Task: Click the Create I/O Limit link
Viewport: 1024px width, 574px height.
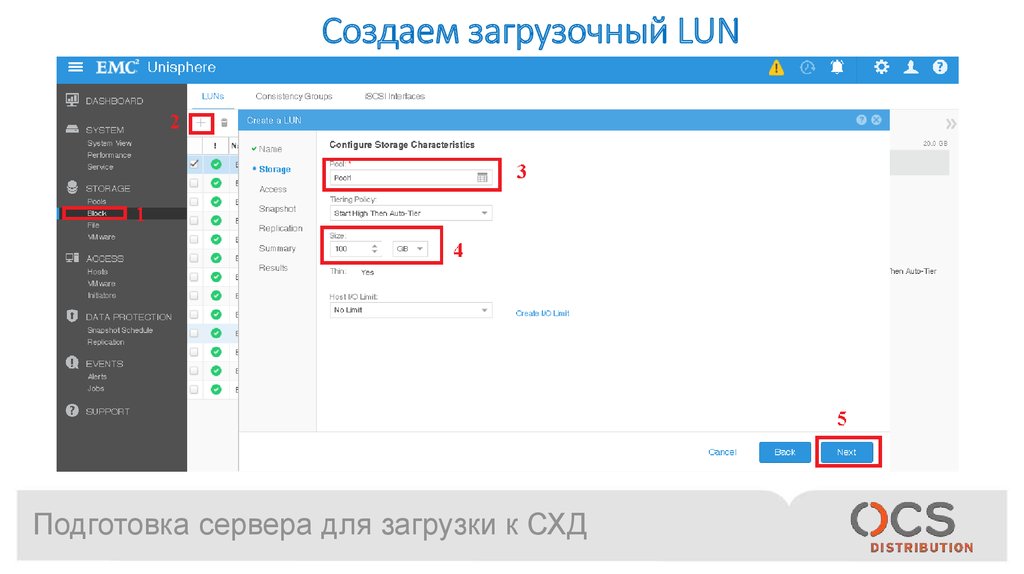Action: pos(542,313)
